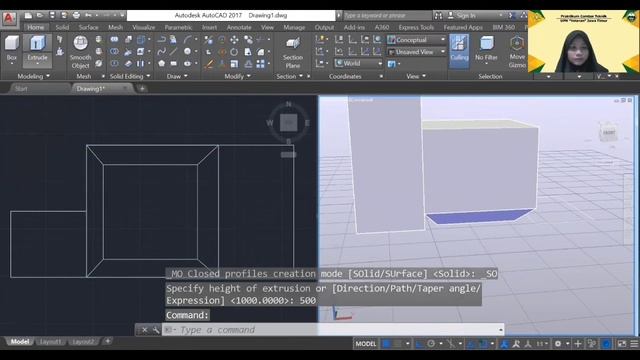Switch to the Visualize ribbon tab
This screenshot has width=640, height=360.
[143, 27]
